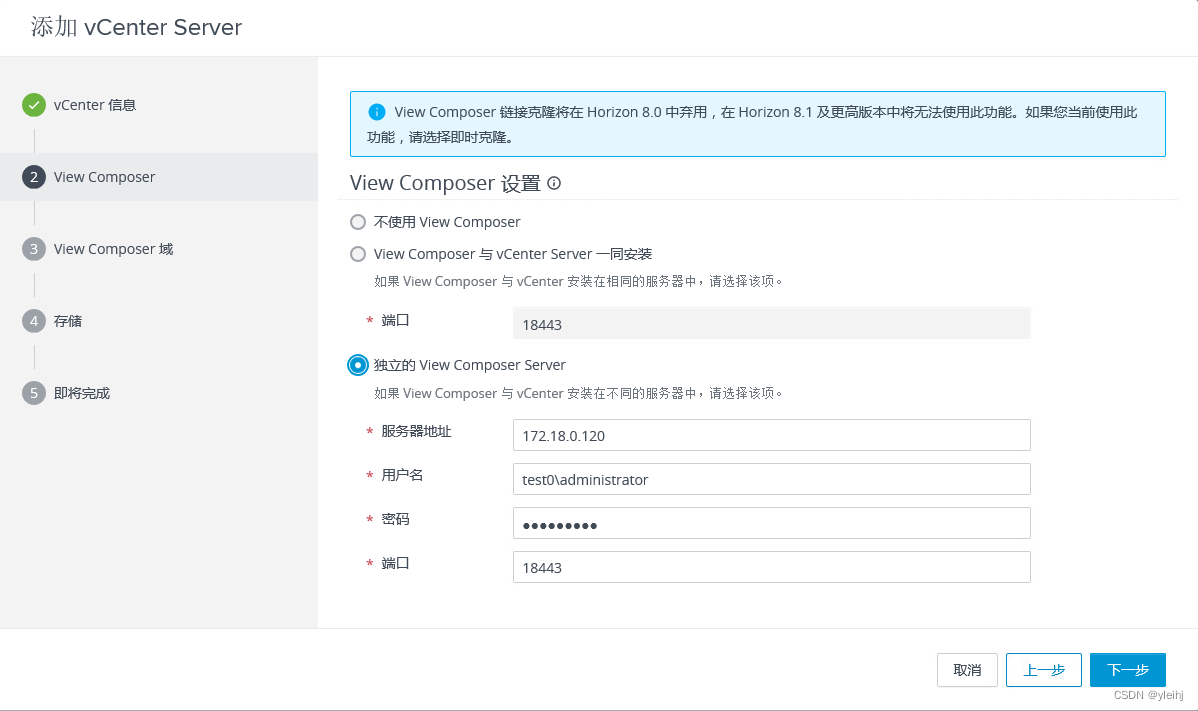This screenshot has height=711, width=1198.
Task: Click step 3 number circle icon
Action: 34,249
